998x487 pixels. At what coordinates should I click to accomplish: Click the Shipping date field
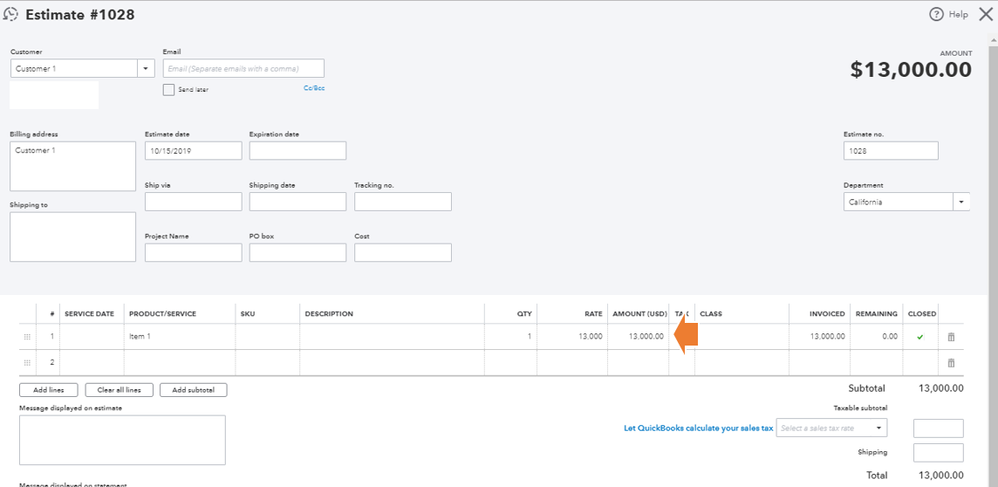tap(298, 202)
